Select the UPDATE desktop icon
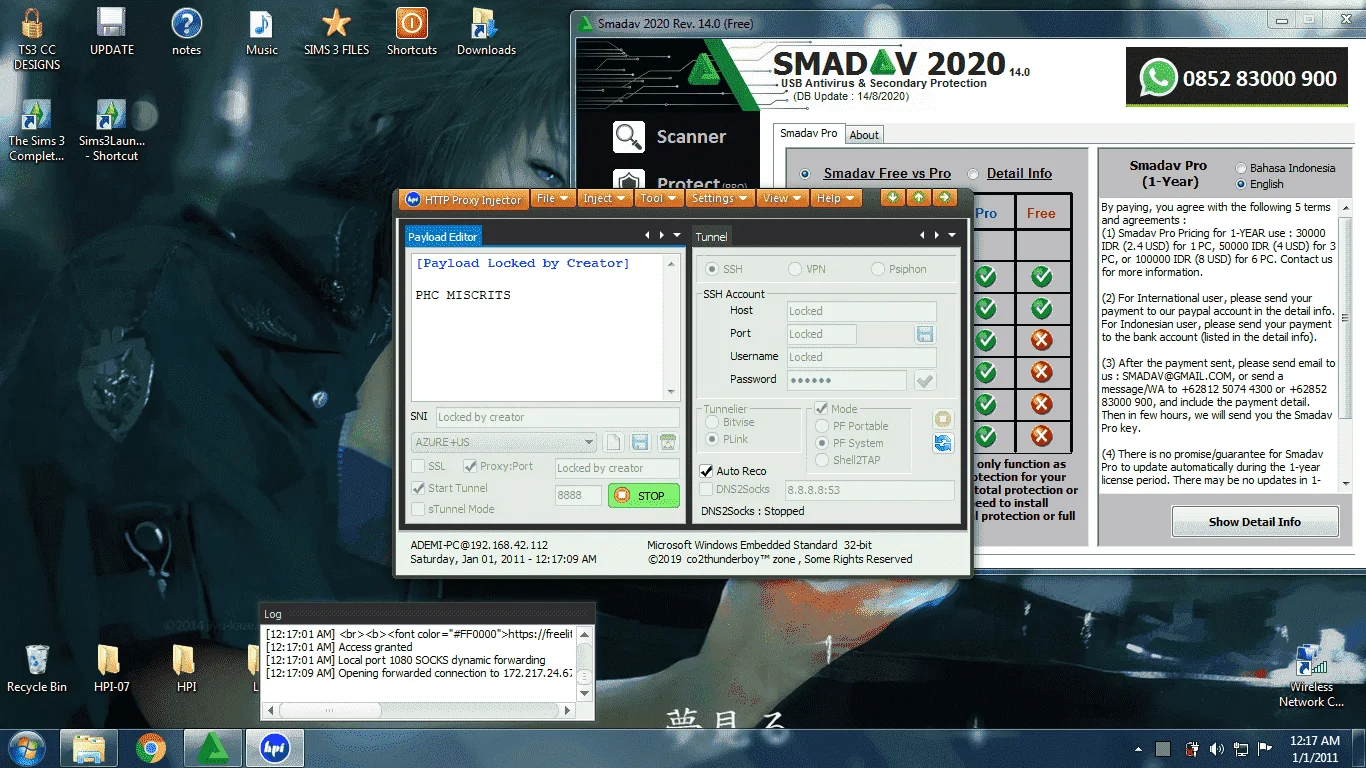This screenshot has width=1366, height=768. coord(112,33)
